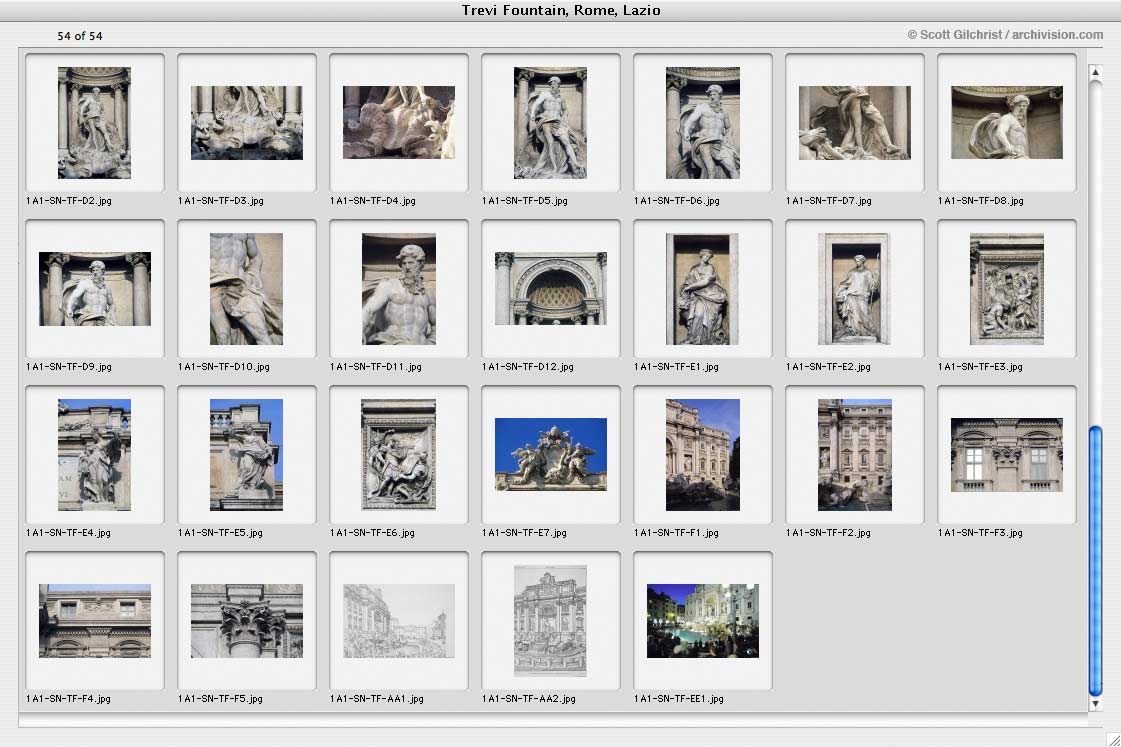Pick the niche arch image 1A1-SN-TF-D12.jpg
Viewport: 1121px width, 747px height.
coord(550,289)
